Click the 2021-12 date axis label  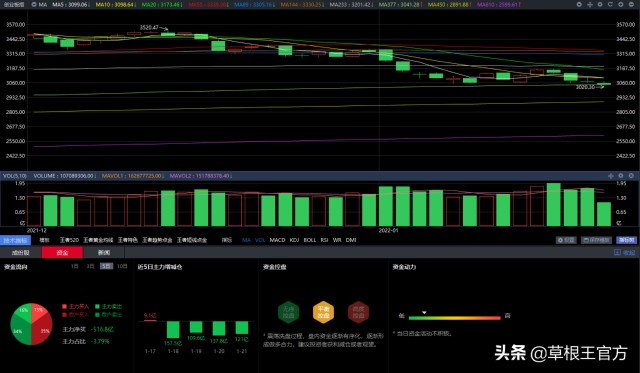[36, 231]
